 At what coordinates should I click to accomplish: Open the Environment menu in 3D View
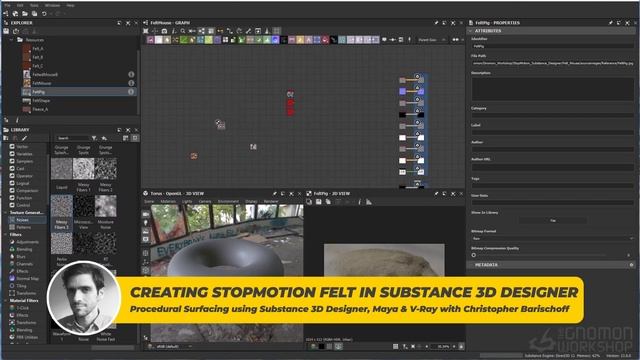click(x=228, y=202)
